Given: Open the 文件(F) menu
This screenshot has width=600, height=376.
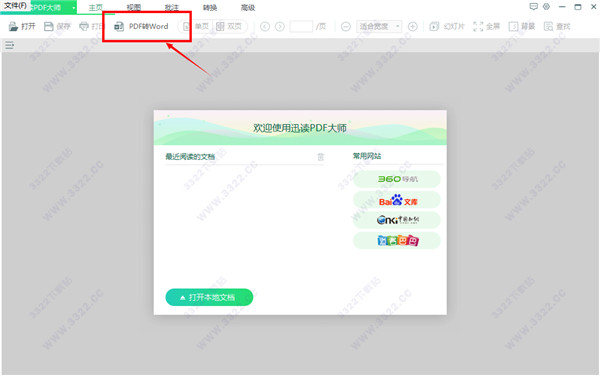Looking at the screenshot, I should tap(15, 6).
